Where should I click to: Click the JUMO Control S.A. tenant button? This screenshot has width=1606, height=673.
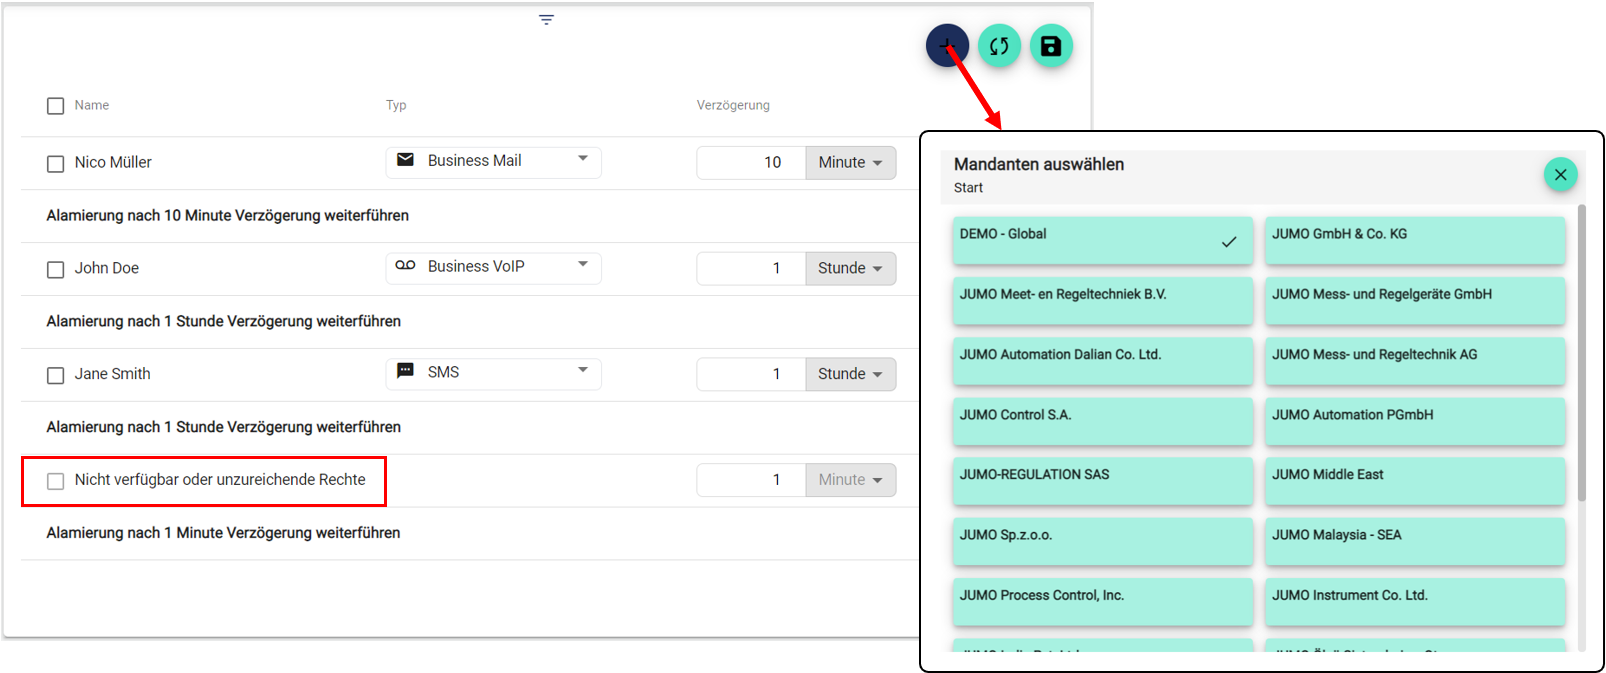click(1102, 421)
